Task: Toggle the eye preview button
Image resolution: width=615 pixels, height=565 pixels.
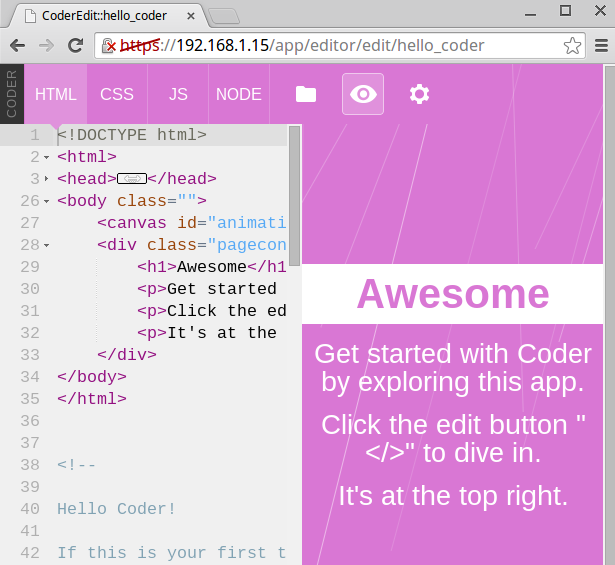Action: 363,94
